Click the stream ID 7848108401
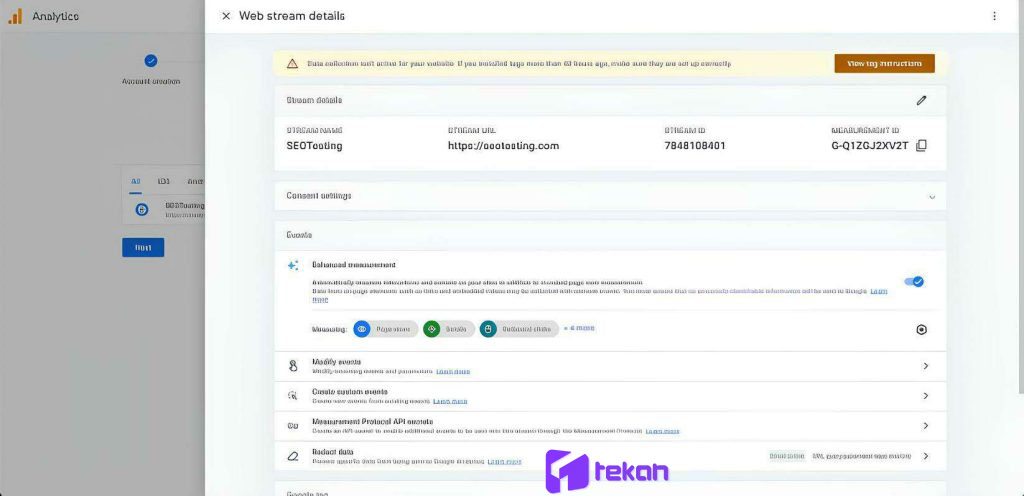The image size is (1024, 496). tap(695, 146)
